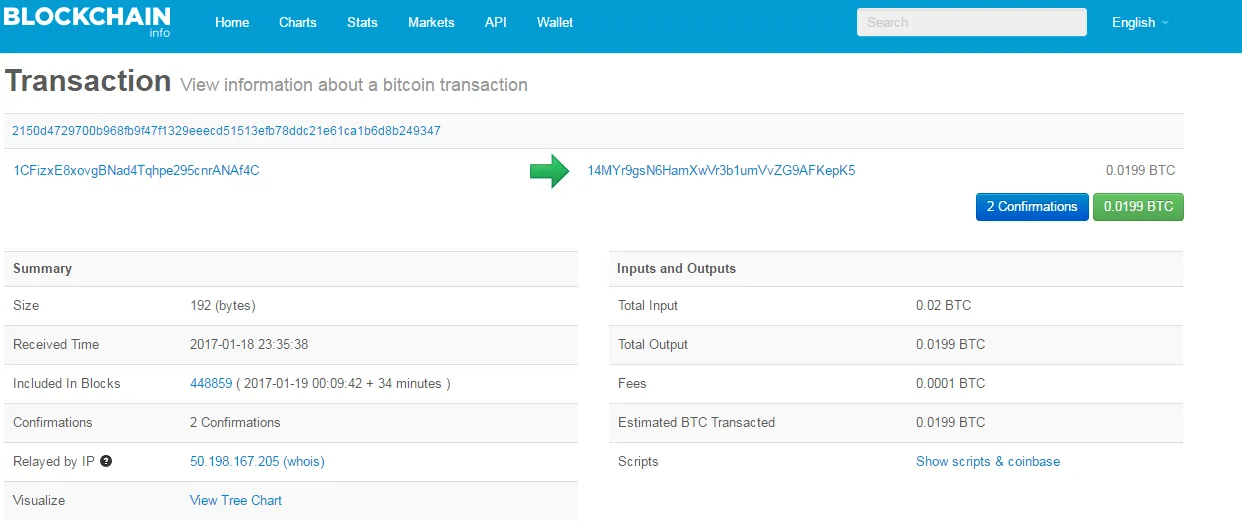Click the green transaction arrow icon
This screenshot has width=1242, height=526.
pos(549,171)
